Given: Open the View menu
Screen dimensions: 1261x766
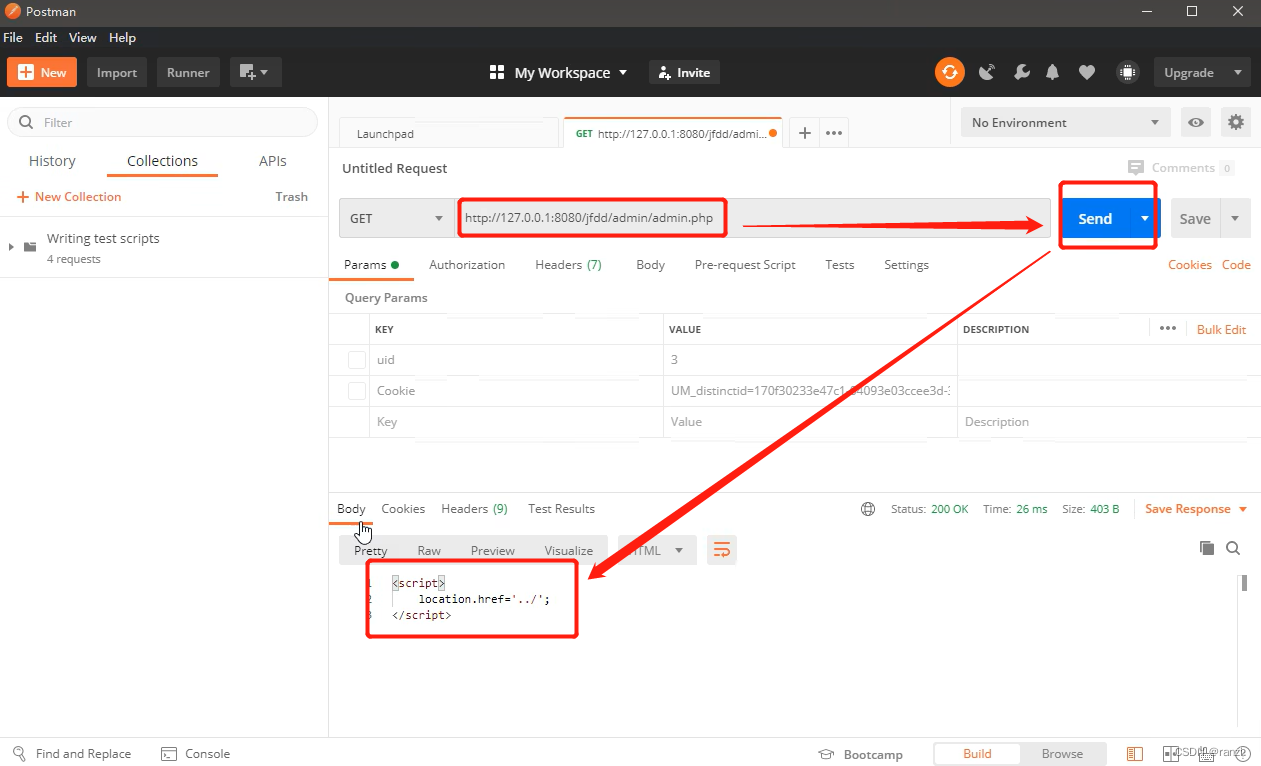Looking at the screenshot, I should (82, 37).
